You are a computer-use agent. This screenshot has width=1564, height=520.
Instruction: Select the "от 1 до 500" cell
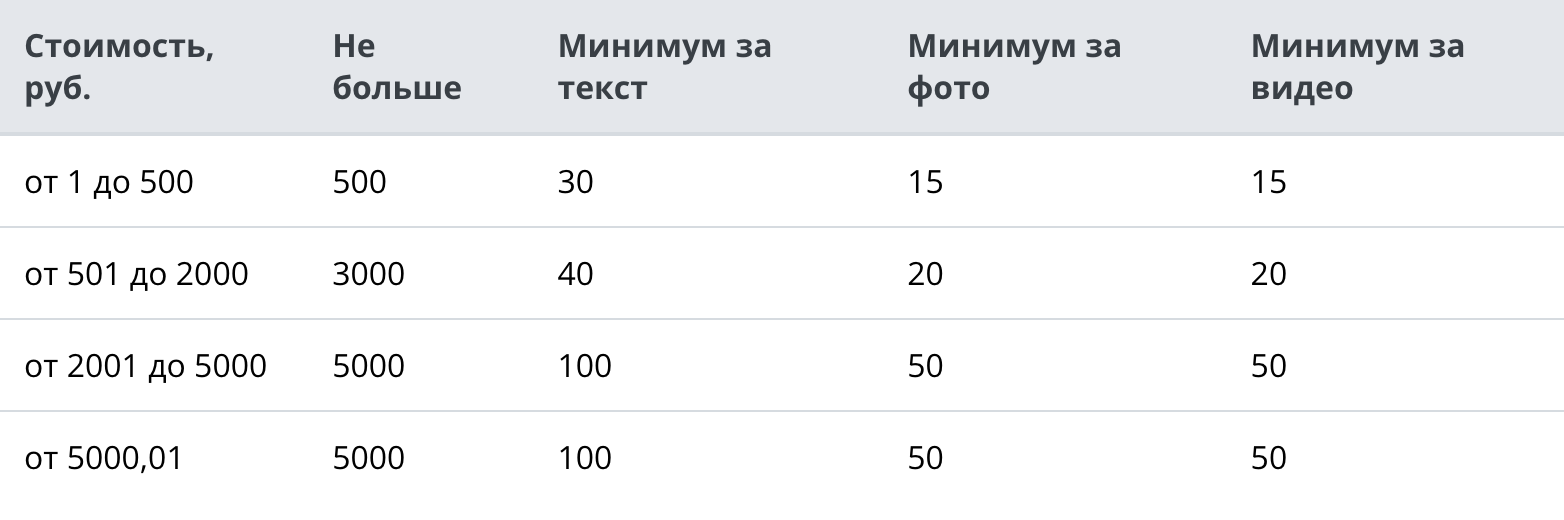109,182
